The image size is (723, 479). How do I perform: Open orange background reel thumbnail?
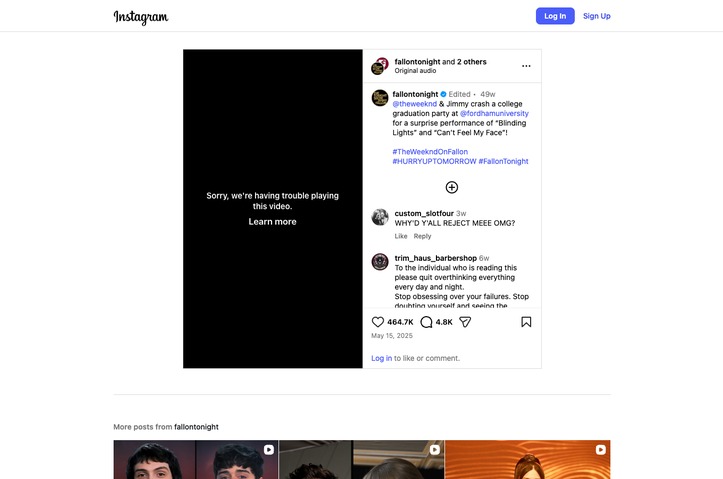[527, 460]
